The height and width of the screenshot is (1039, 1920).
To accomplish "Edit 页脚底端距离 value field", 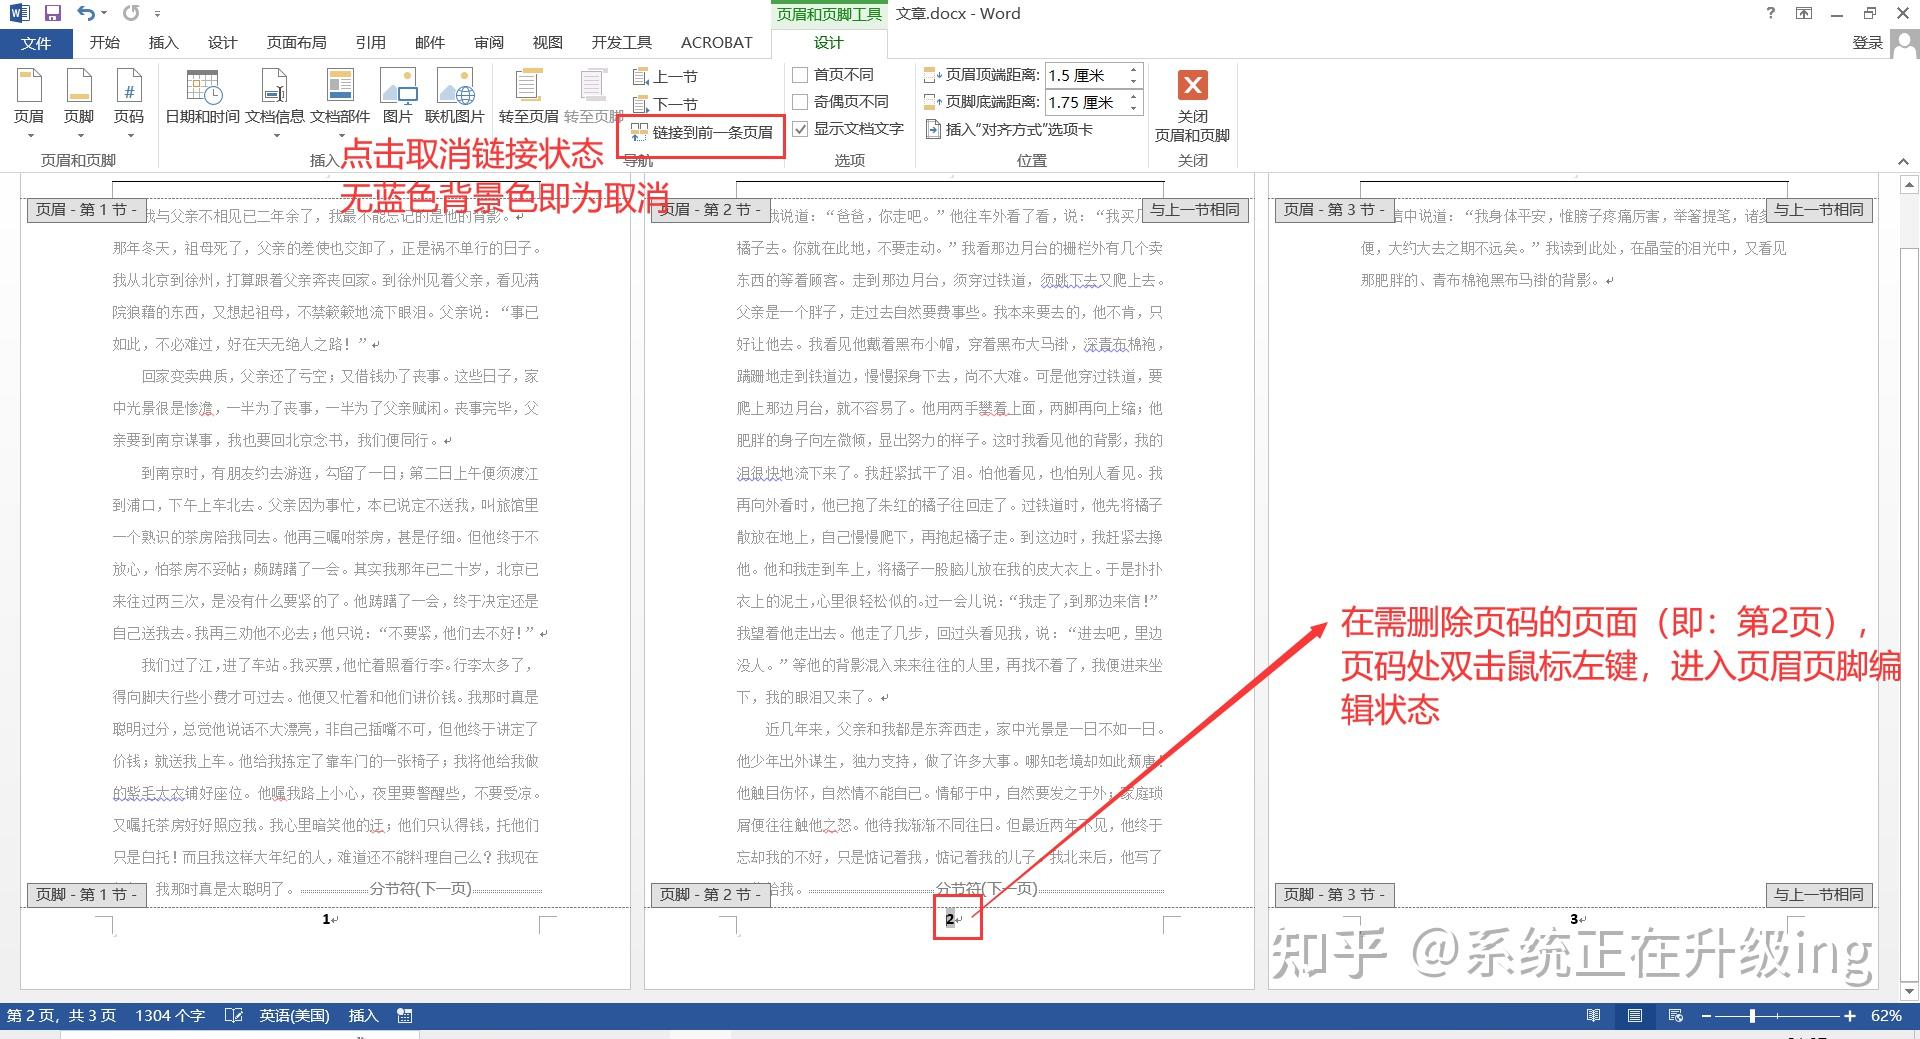I will coord(1084,102).
